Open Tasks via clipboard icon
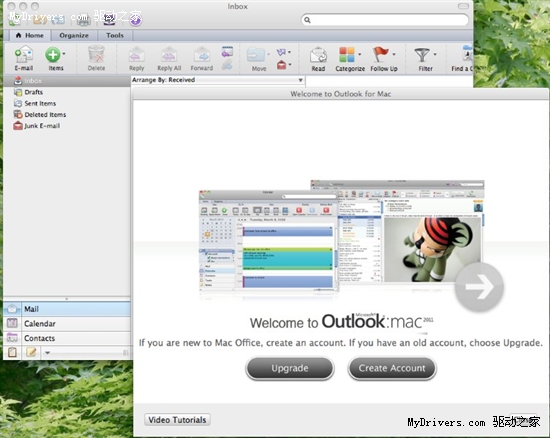The height and width of the screenshot is (438, 550). tap(12, 352)
